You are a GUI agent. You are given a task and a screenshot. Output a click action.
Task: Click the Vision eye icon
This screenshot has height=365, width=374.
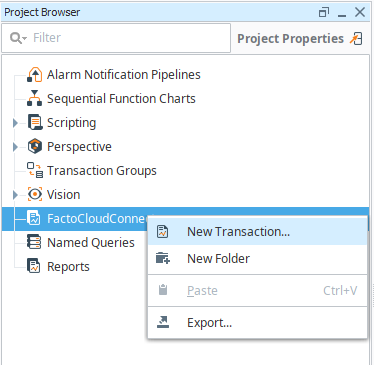(35, 194)
